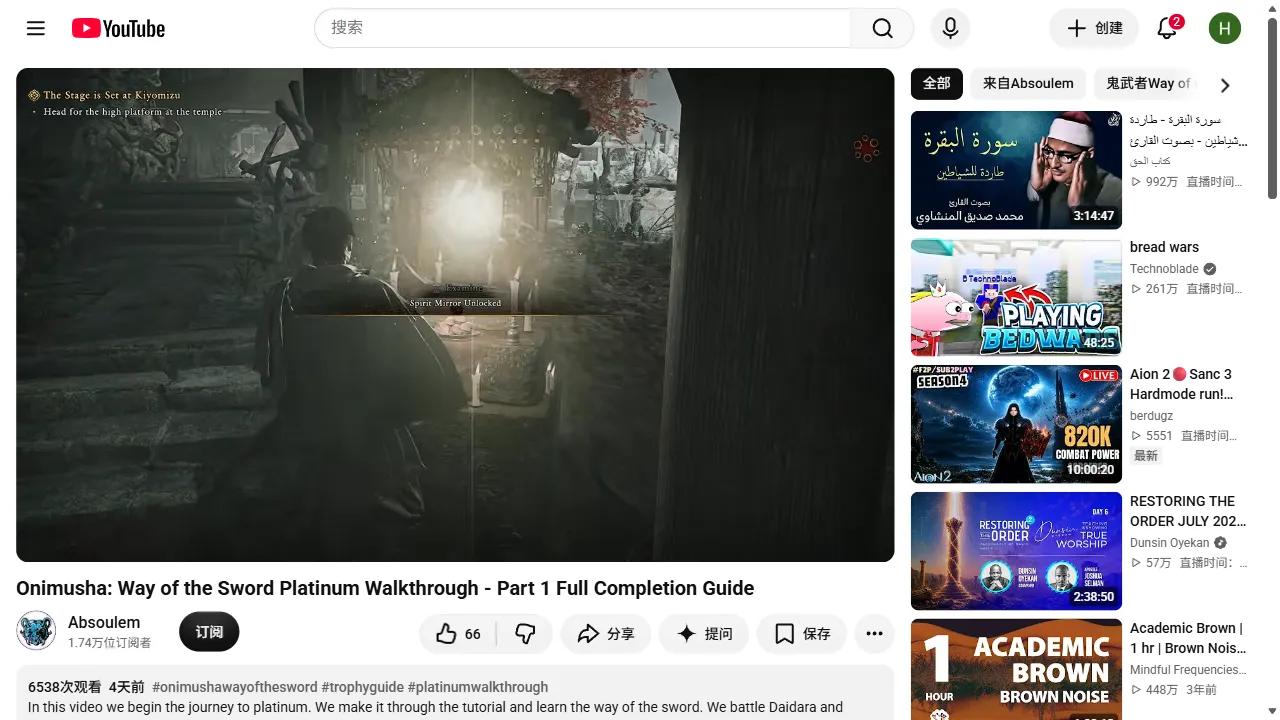
Task: Save video with 保存 button
Action: (x=802, y=633)
